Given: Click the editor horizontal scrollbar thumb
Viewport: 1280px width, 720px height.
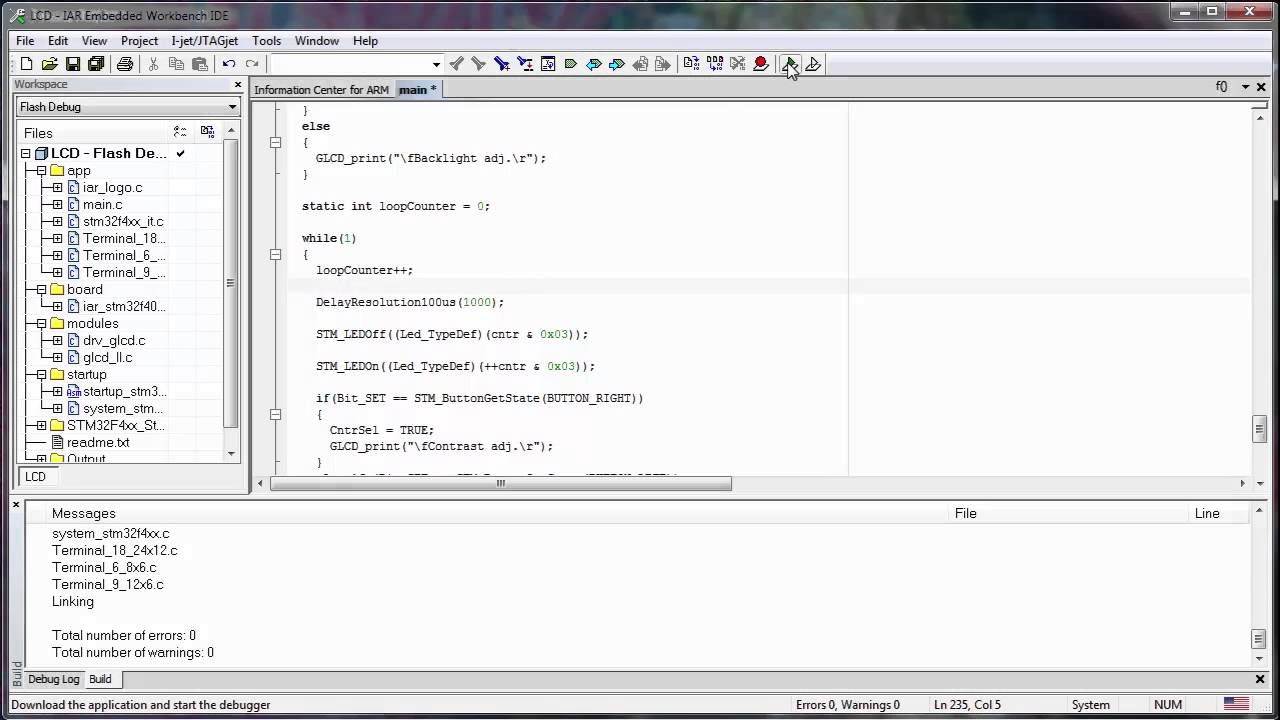Looking at the screenshot, I should point(501,484).
